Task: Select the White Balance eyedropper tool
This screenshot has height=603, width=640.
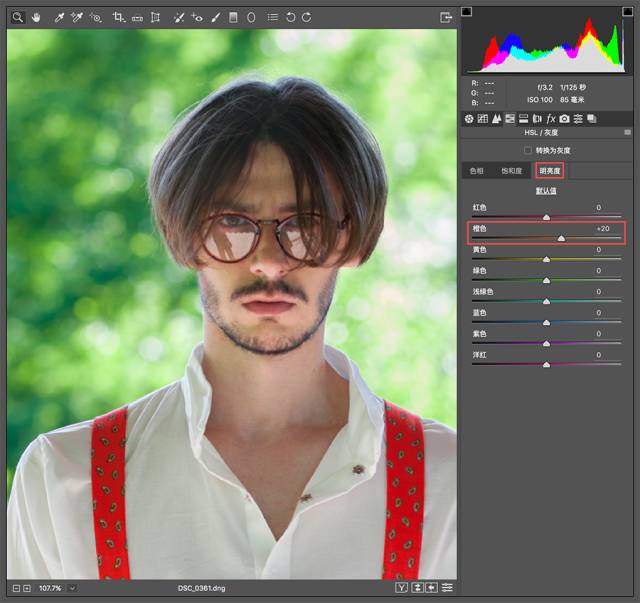Action: tap(58, 17)
